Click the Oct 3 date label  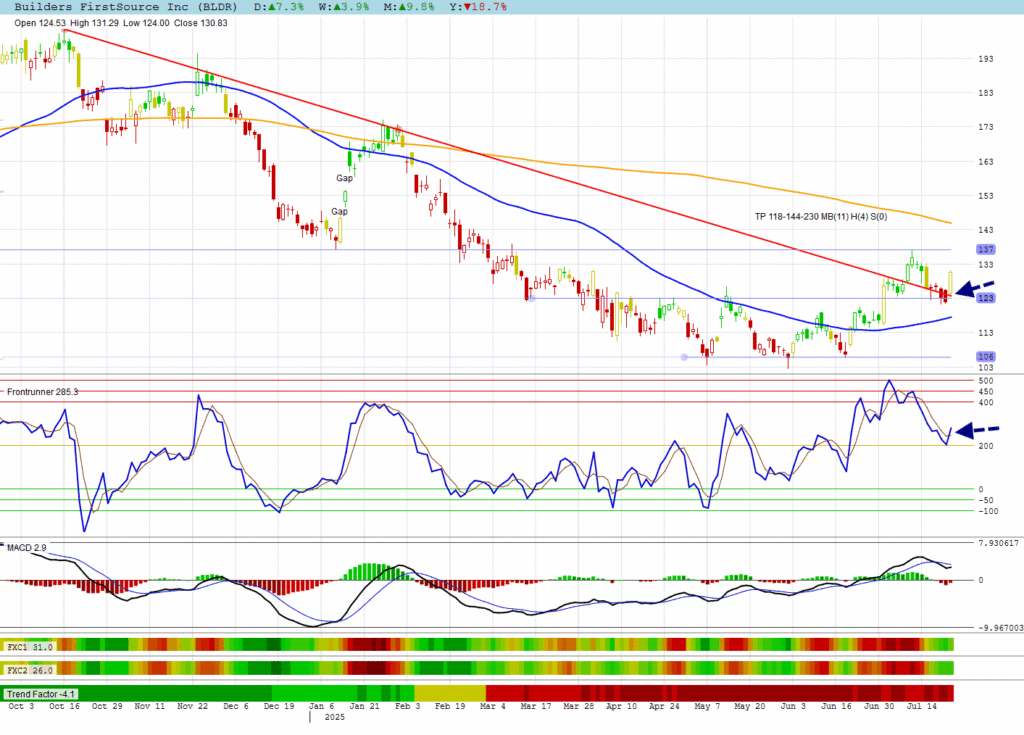21,706
